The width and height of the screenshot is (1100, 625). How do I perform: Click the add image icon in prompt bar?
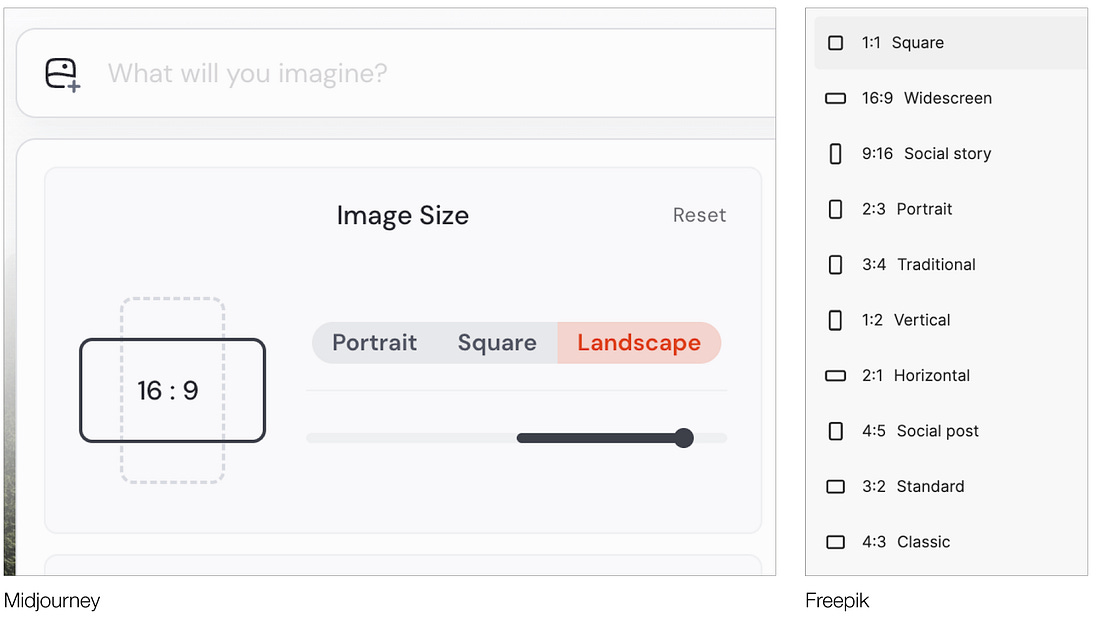tap(62, 75)
